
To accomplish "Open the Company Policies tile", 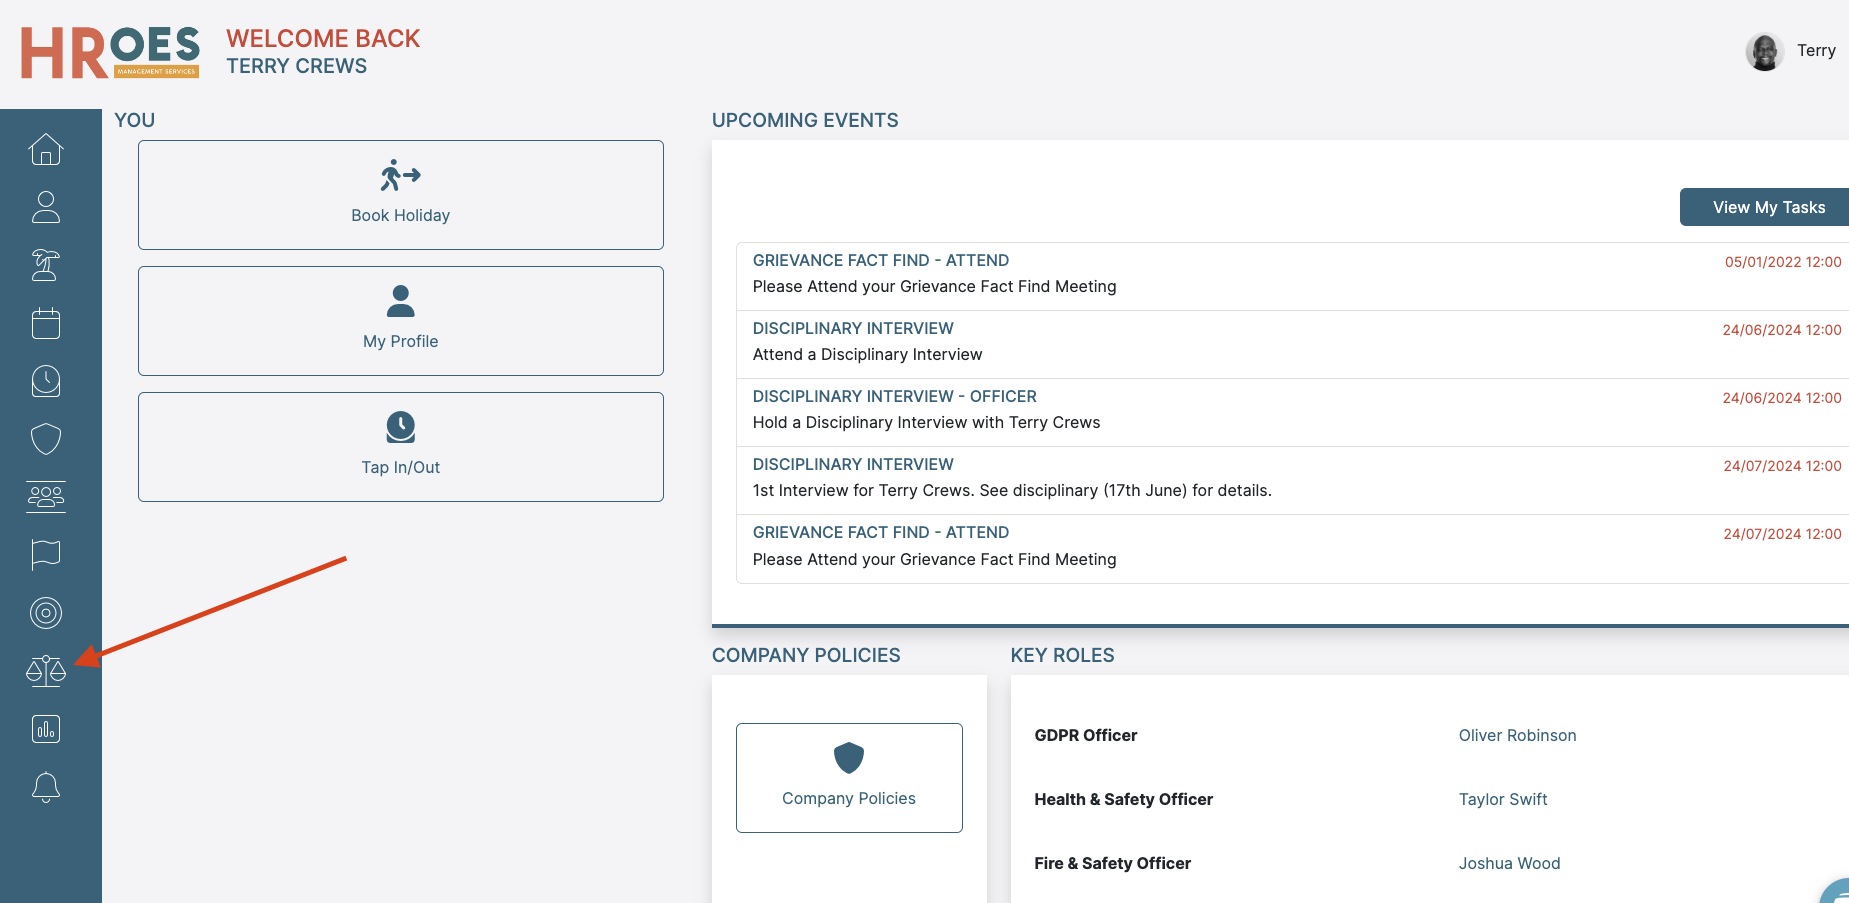I will click(x=849, y=778).
